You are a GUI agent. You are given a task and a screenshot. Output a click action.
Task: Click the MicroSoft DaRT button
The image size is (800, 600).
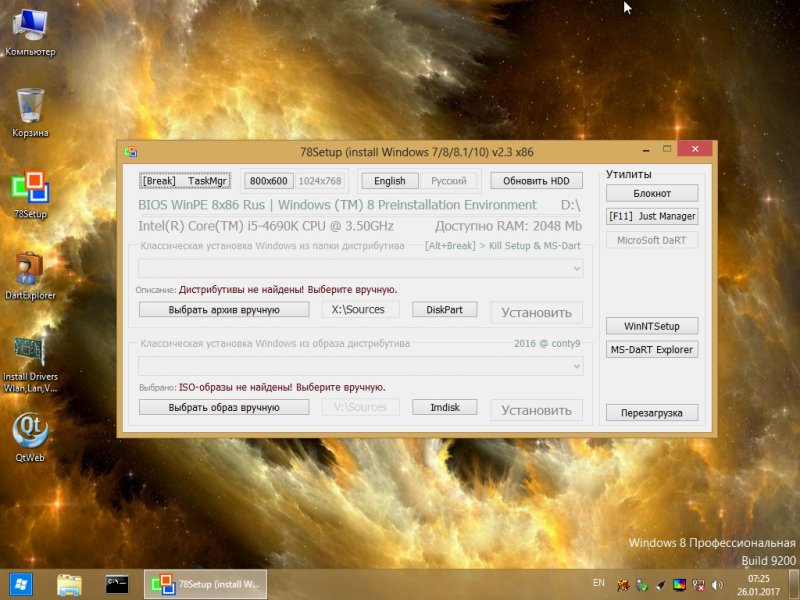pos(652,240)
